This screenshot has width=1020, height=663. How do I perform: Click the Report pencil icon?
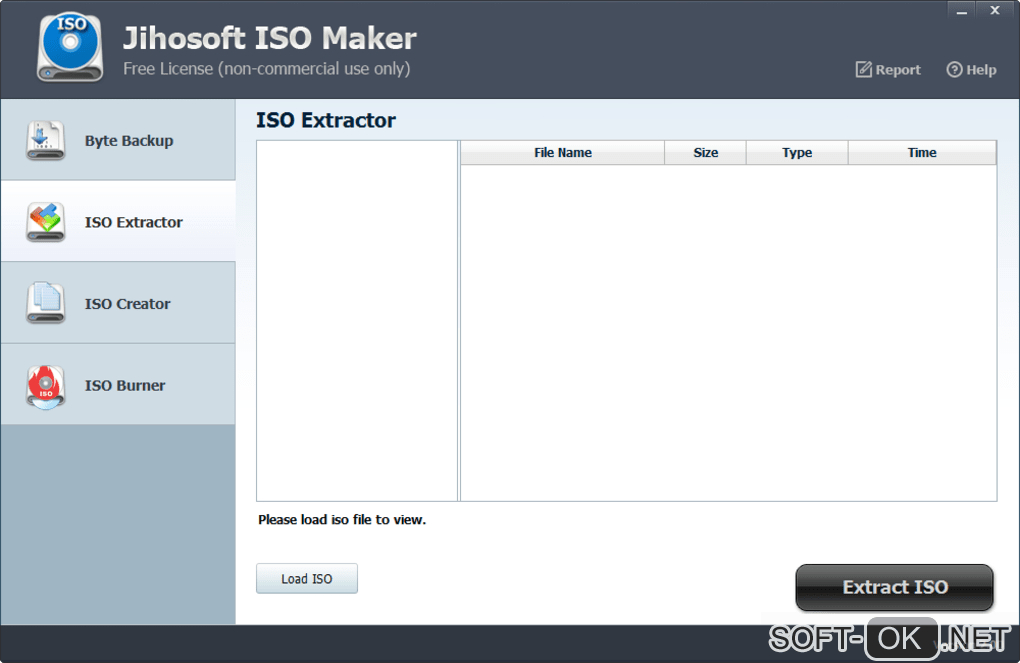click(863, 70)
